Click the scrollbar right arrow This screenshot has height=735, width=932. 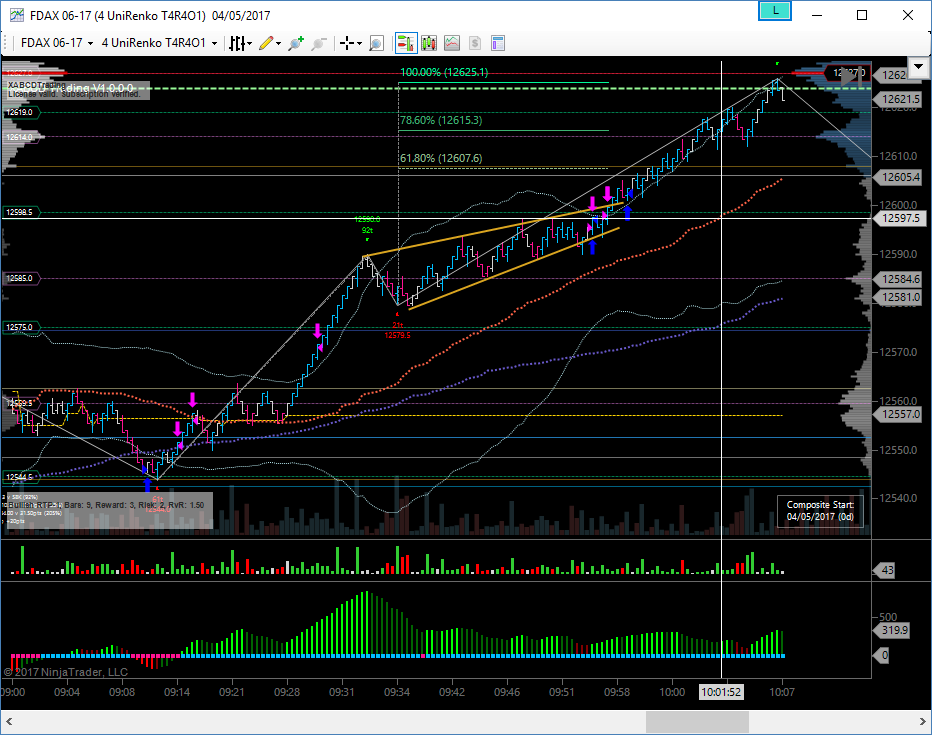[x=923, y=723]
